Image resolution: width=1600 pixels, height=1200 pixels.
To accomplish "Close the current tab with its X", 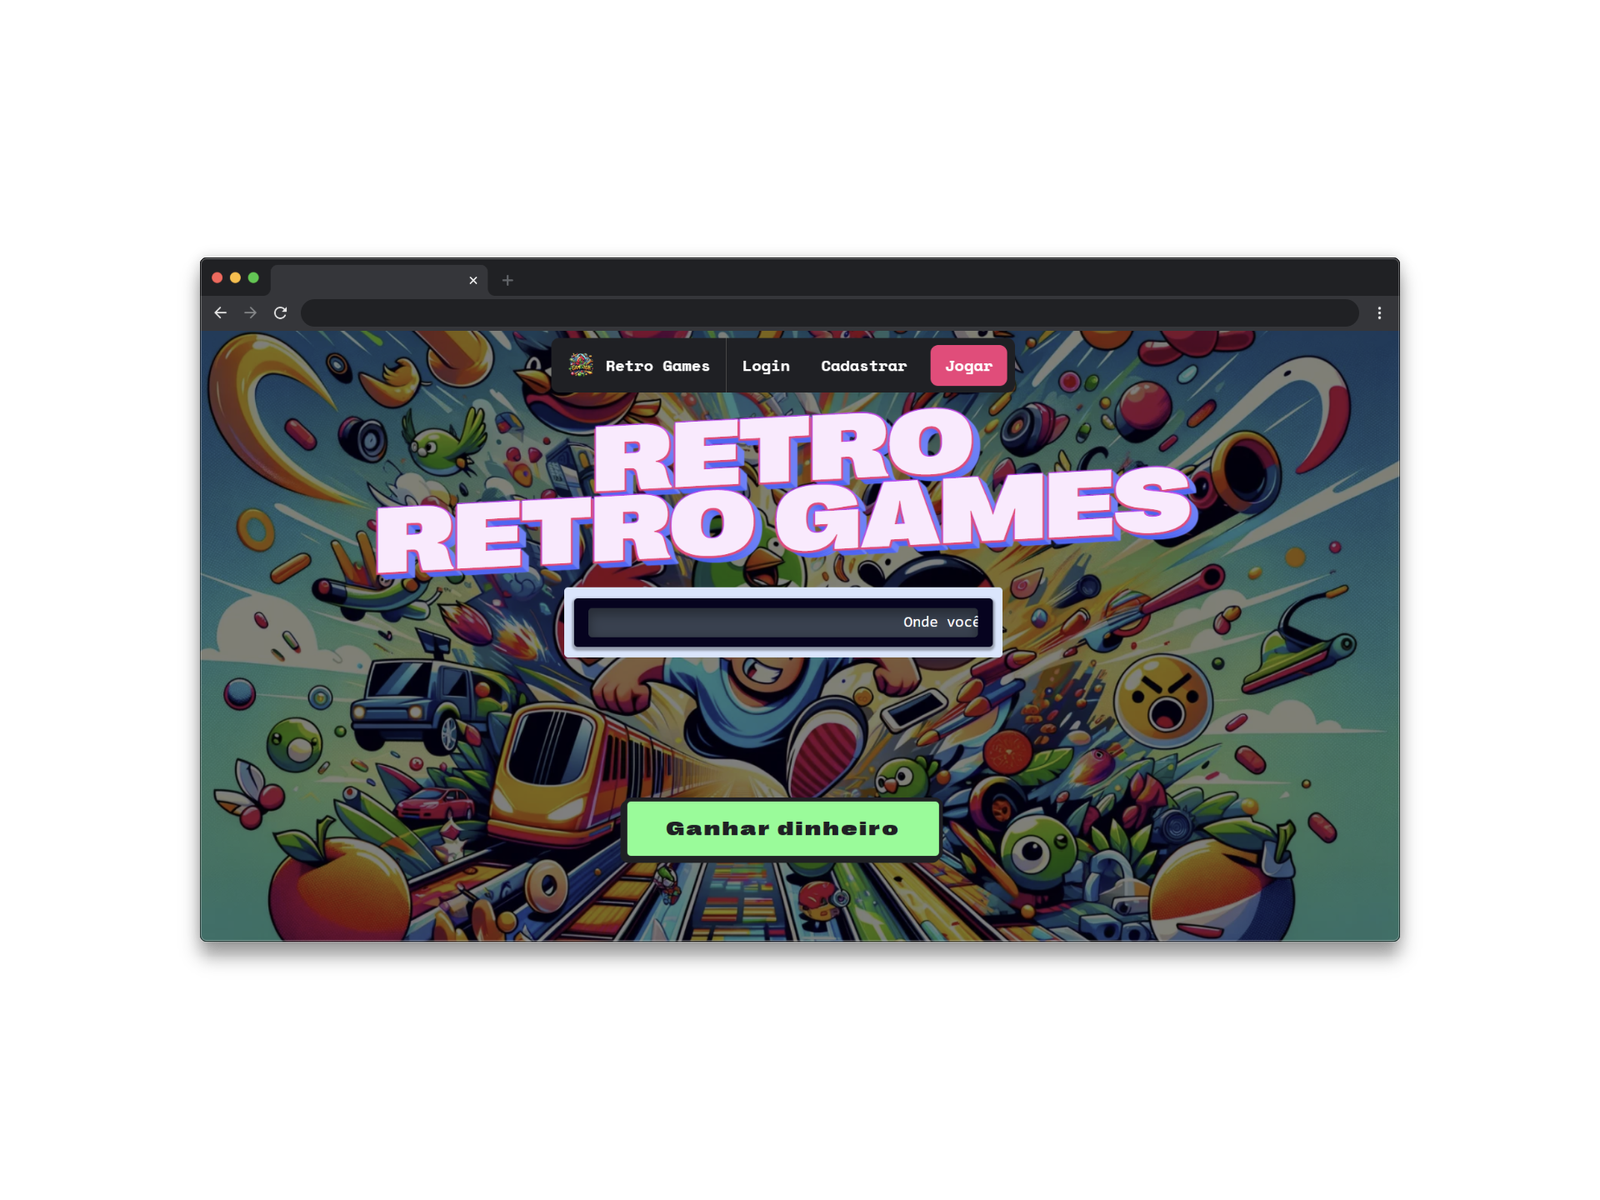I will tap(473, 281).
